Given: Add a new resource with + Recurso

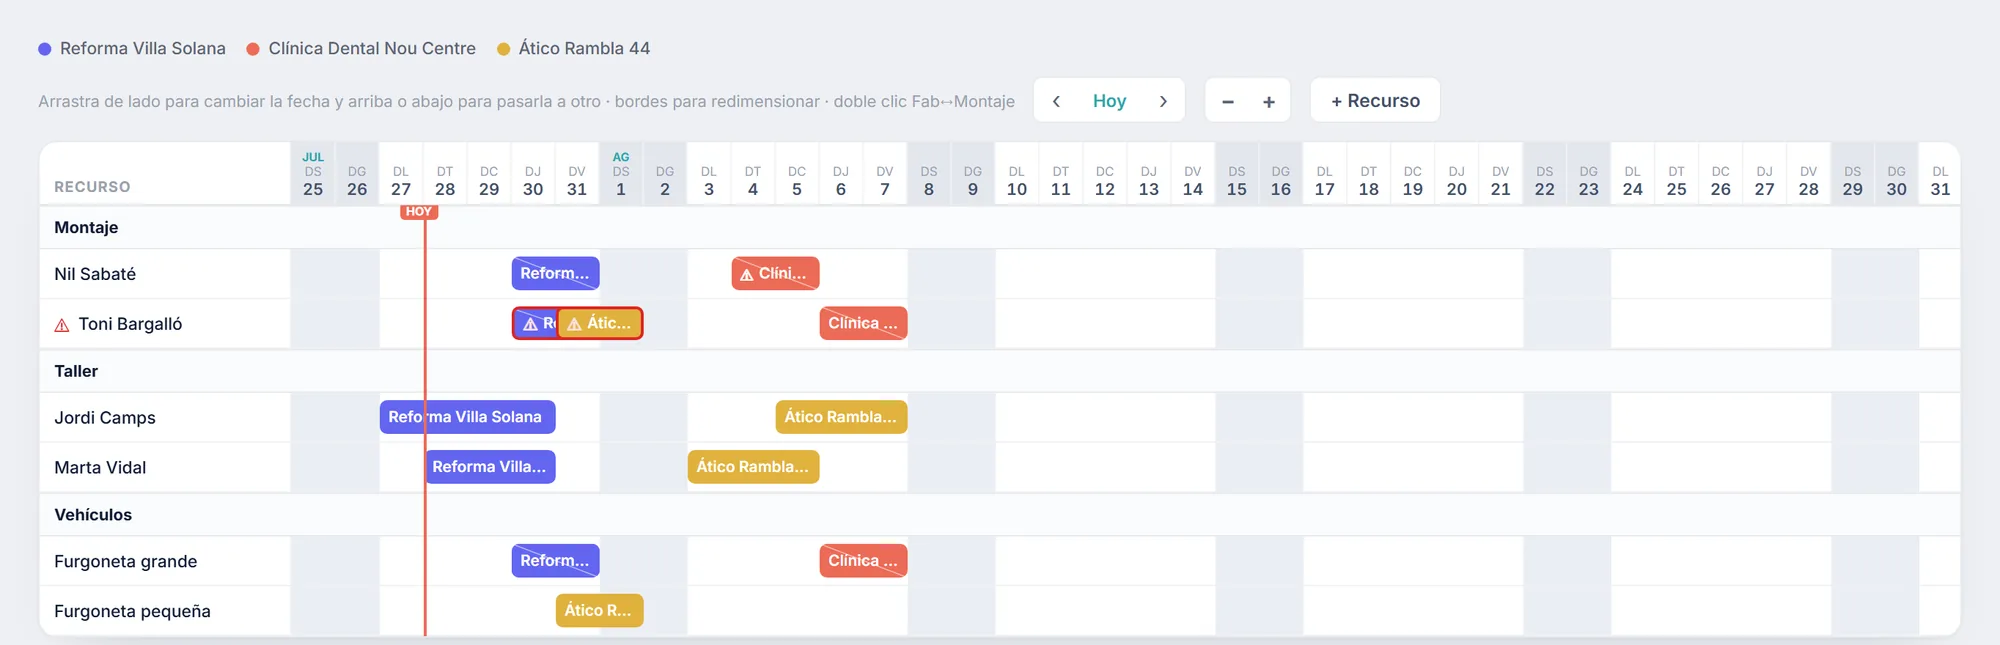Looking at the screenshot, I should (1375, 101).
